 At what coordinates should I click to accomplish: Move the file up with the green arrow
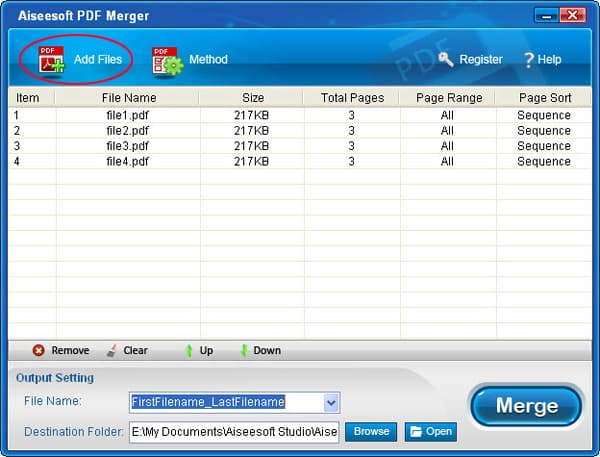pyautogui.click(x=188, y=351)
